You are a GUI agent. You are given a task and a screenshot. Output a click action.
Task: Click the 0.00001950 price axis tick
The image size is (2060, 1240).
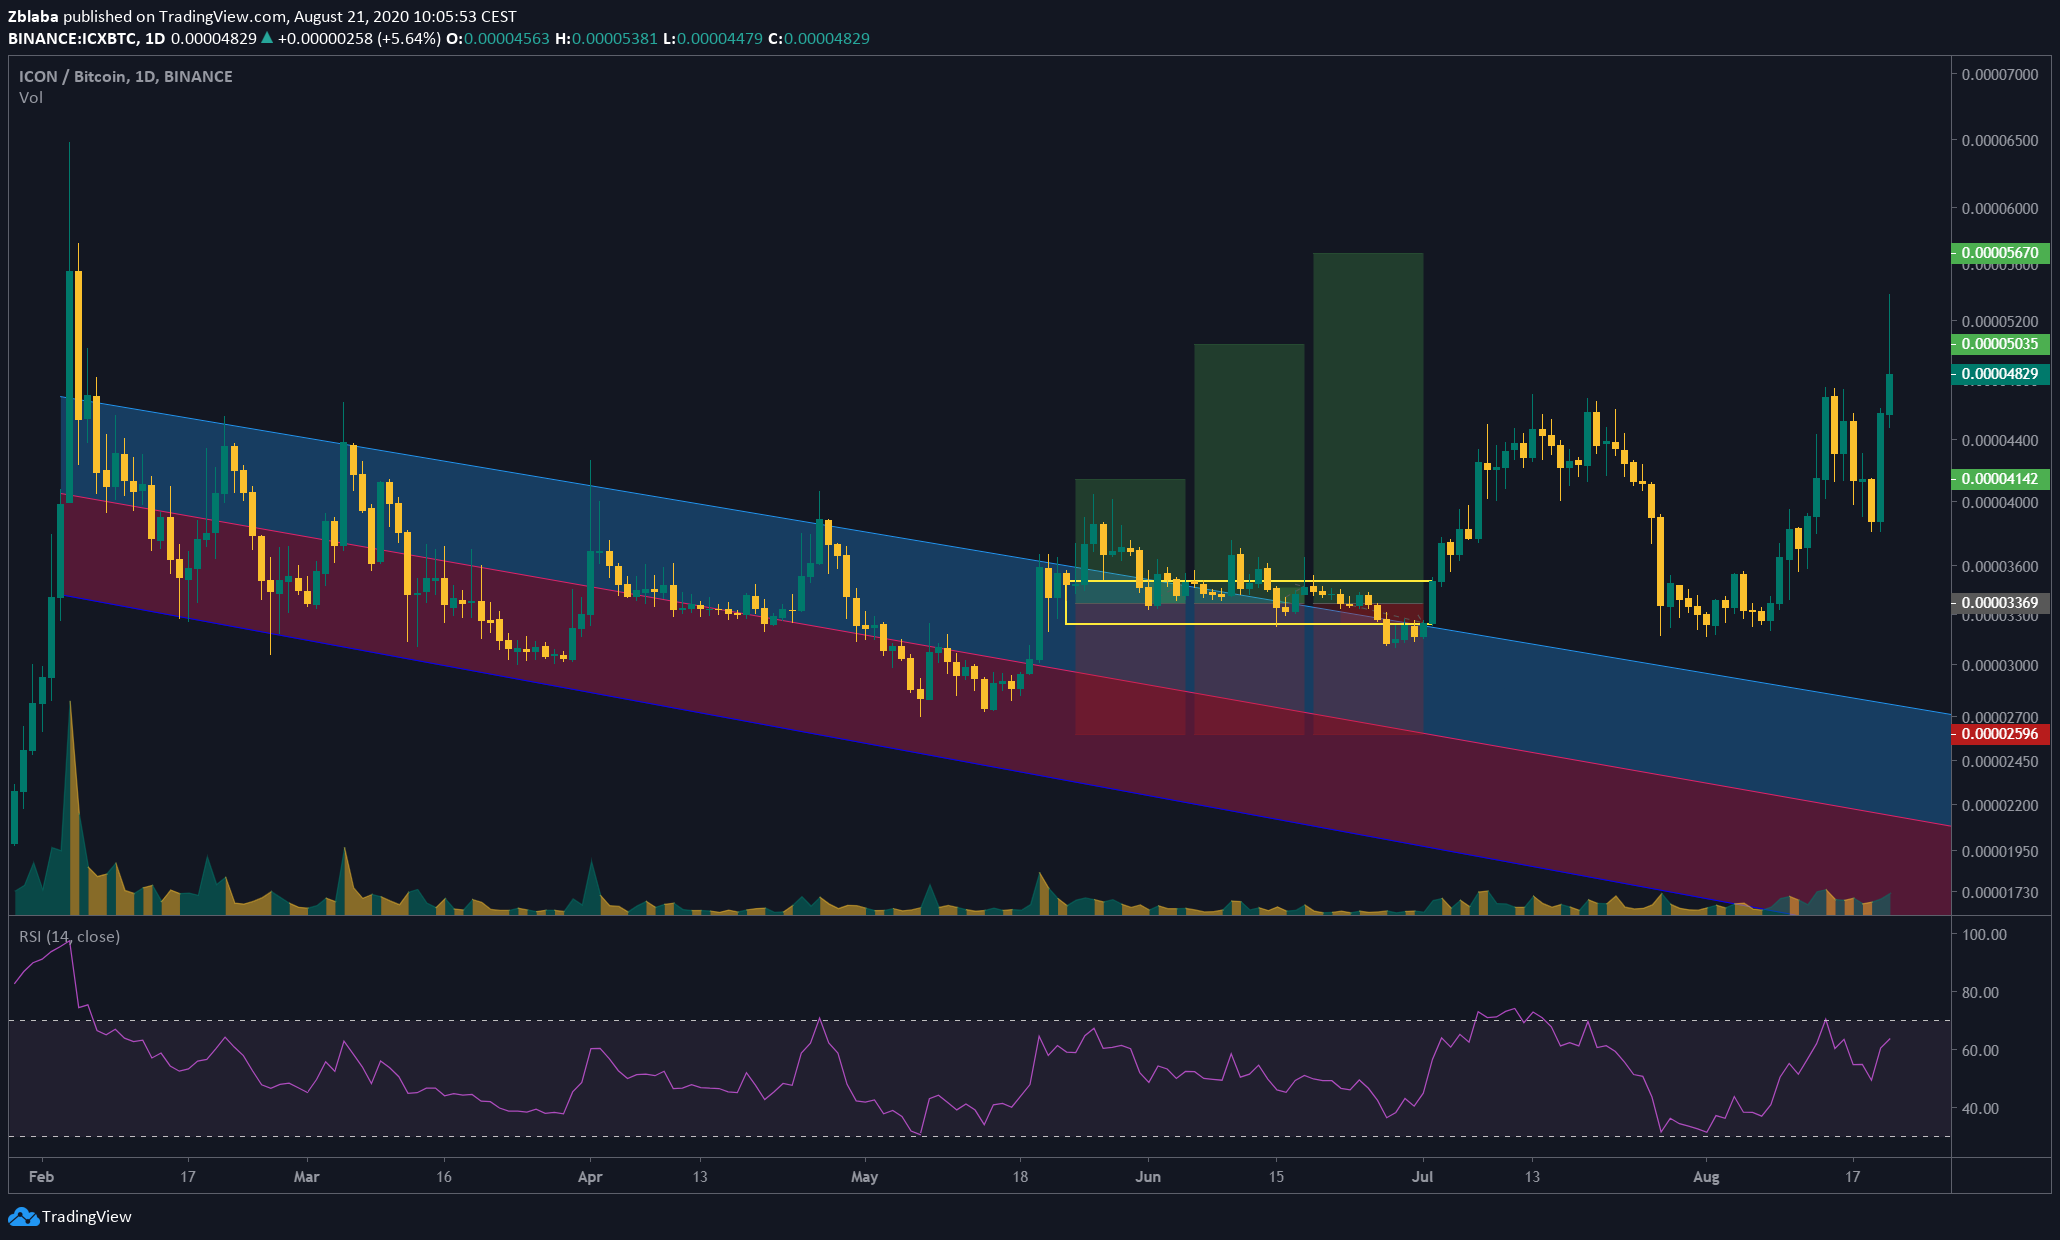point(2000,852)
